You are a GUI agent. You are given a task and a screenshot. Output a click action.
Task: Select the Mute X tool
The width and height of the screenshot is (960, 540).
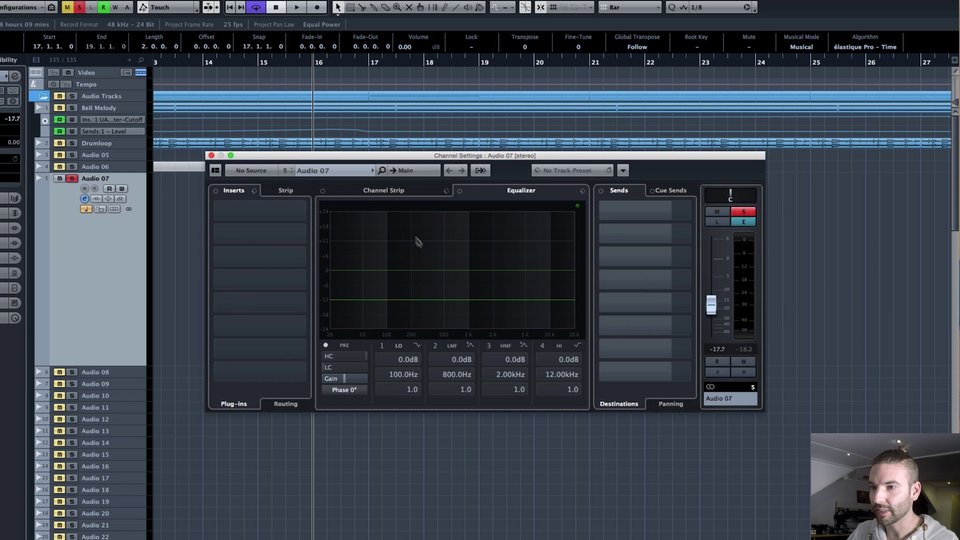(409, 7)
